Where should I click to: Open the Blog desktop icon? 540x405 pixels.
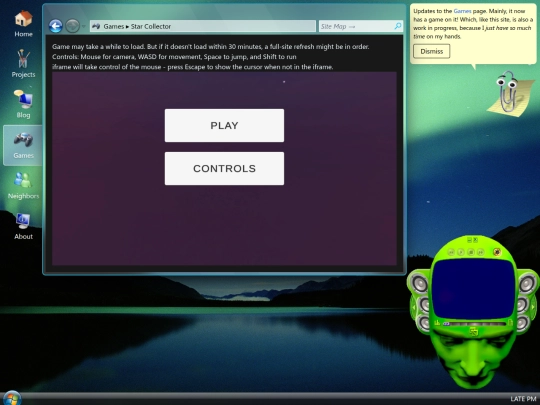click(x=23, y=104)
